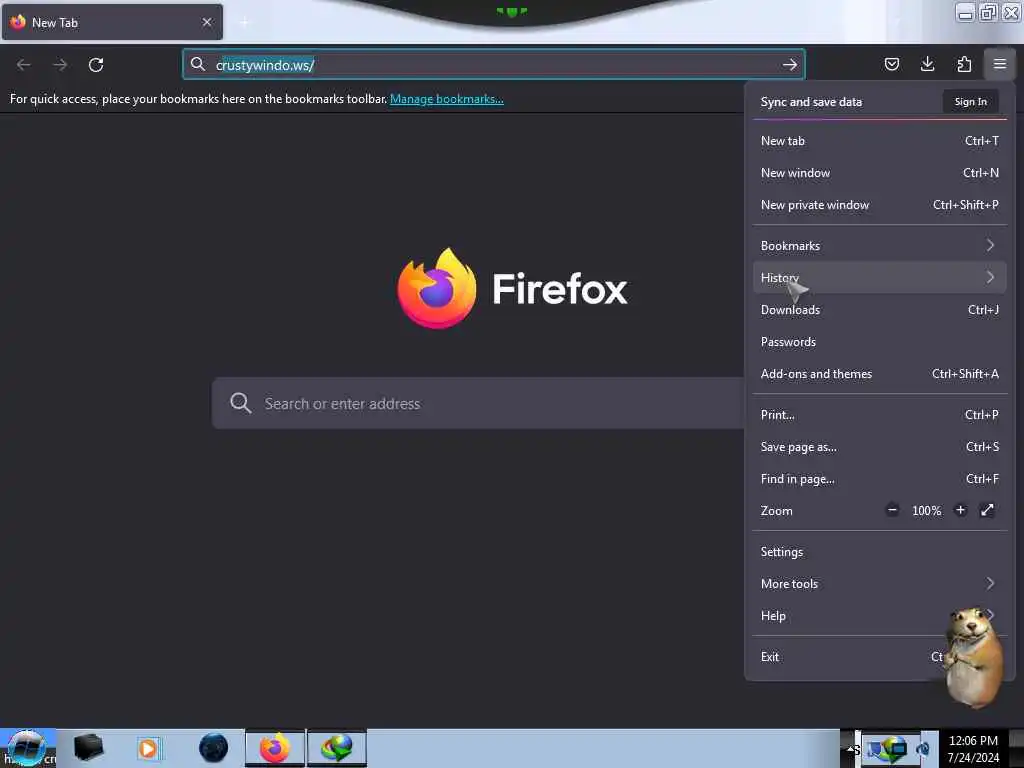Click Exit in the menu

pos(880,657)
